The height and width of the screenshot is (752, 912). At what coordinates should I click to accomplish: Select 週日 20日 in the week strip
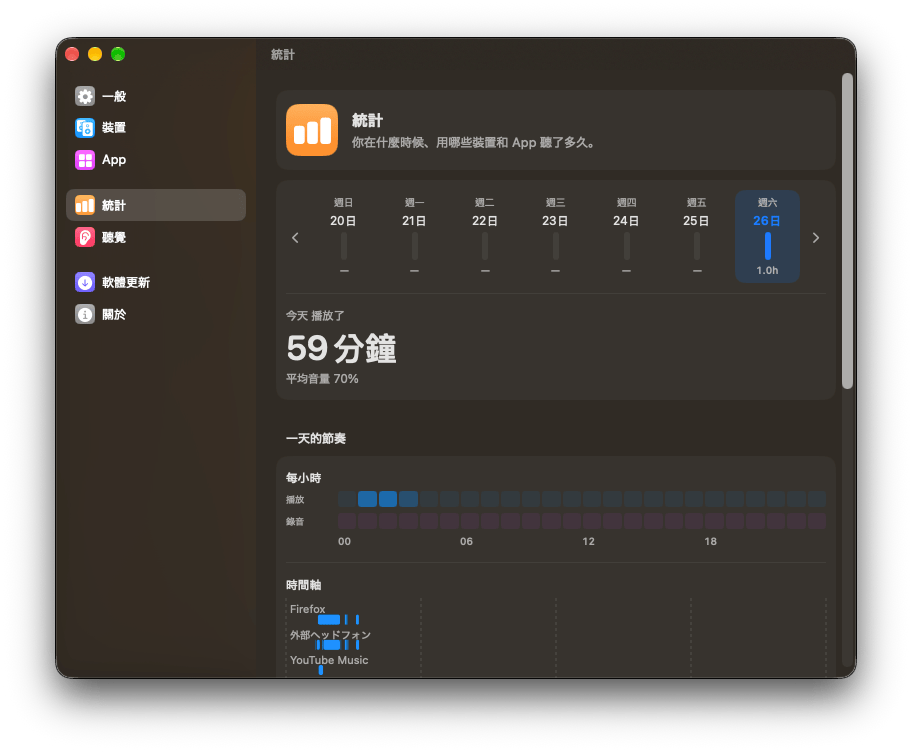(343, 236)
